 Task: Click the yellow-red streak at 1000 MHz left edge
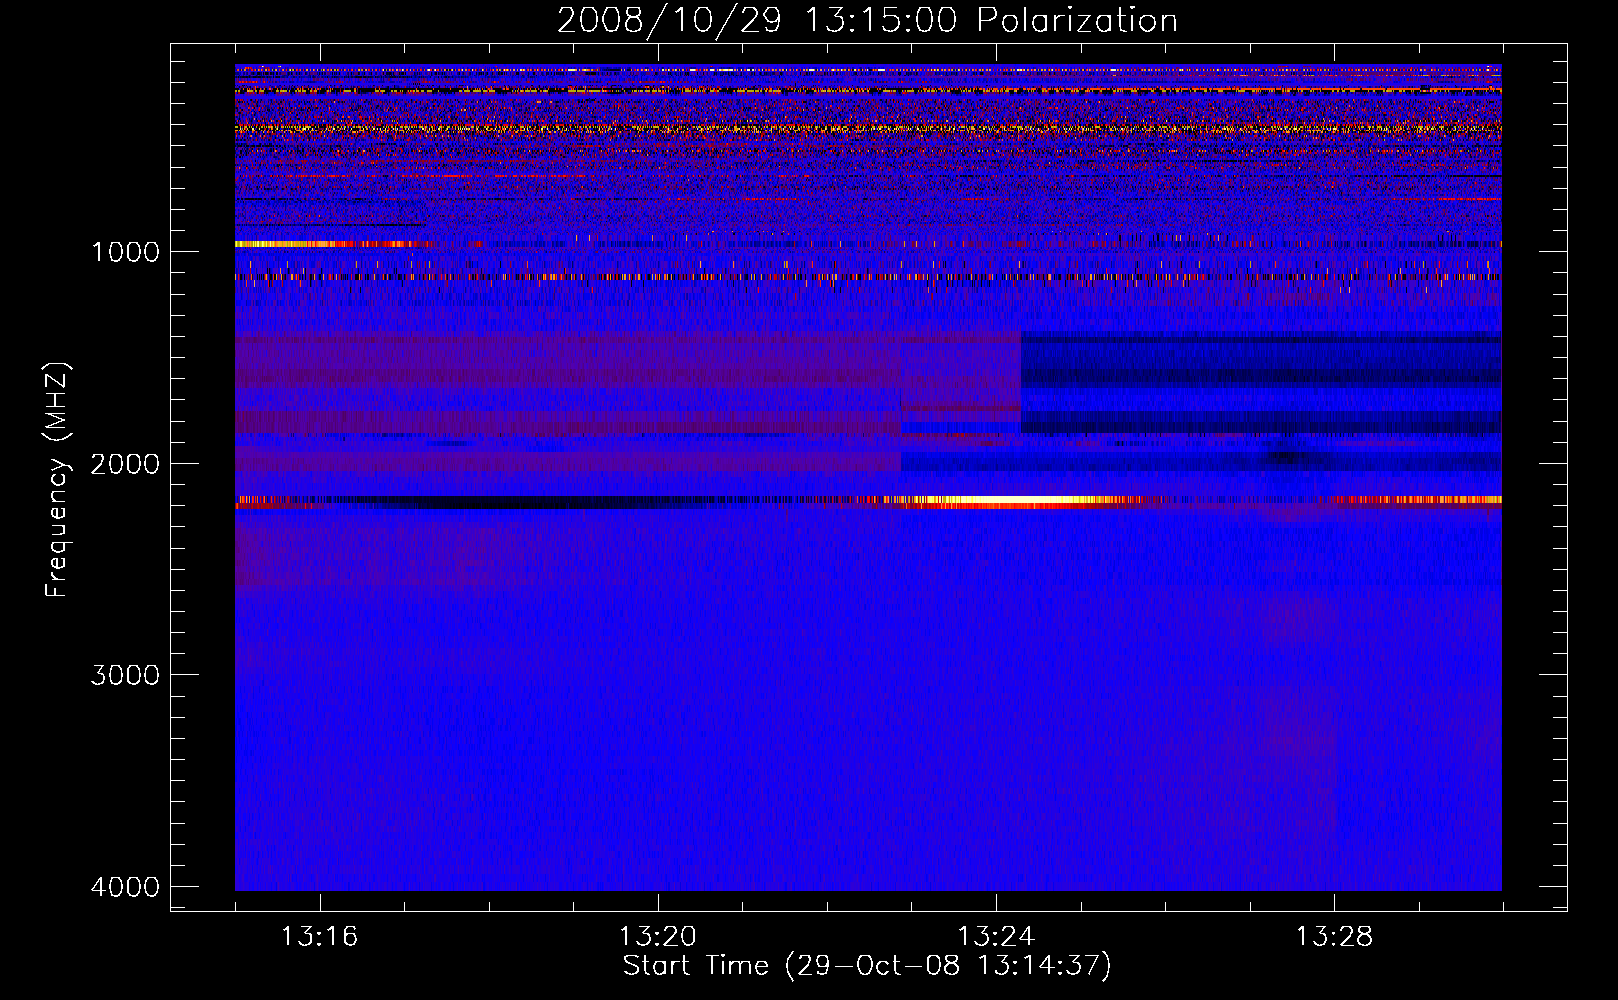[x=334, y=244]
